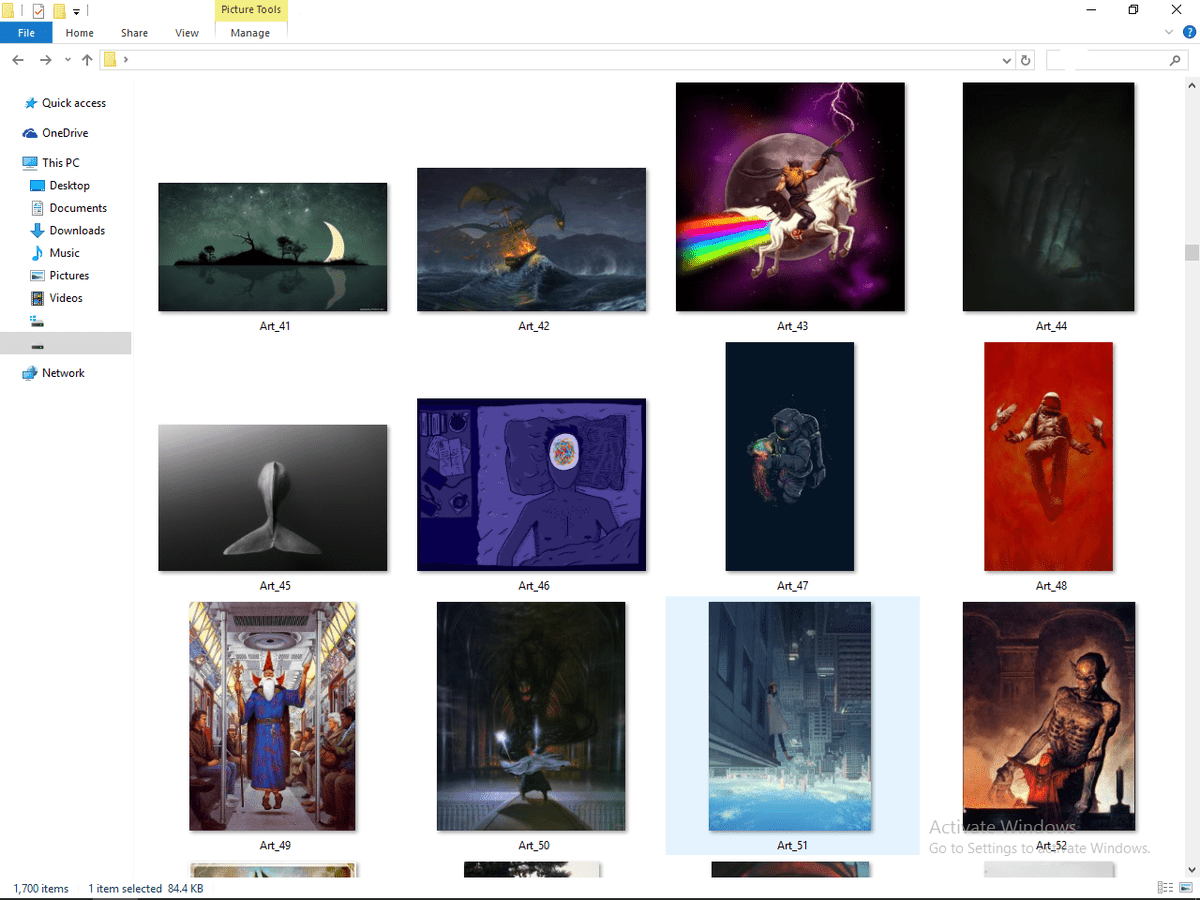Screen dimensions: 1200x900
Task: Select the Art_49 subway wizard thumbnail
Action: pos(273,716)
